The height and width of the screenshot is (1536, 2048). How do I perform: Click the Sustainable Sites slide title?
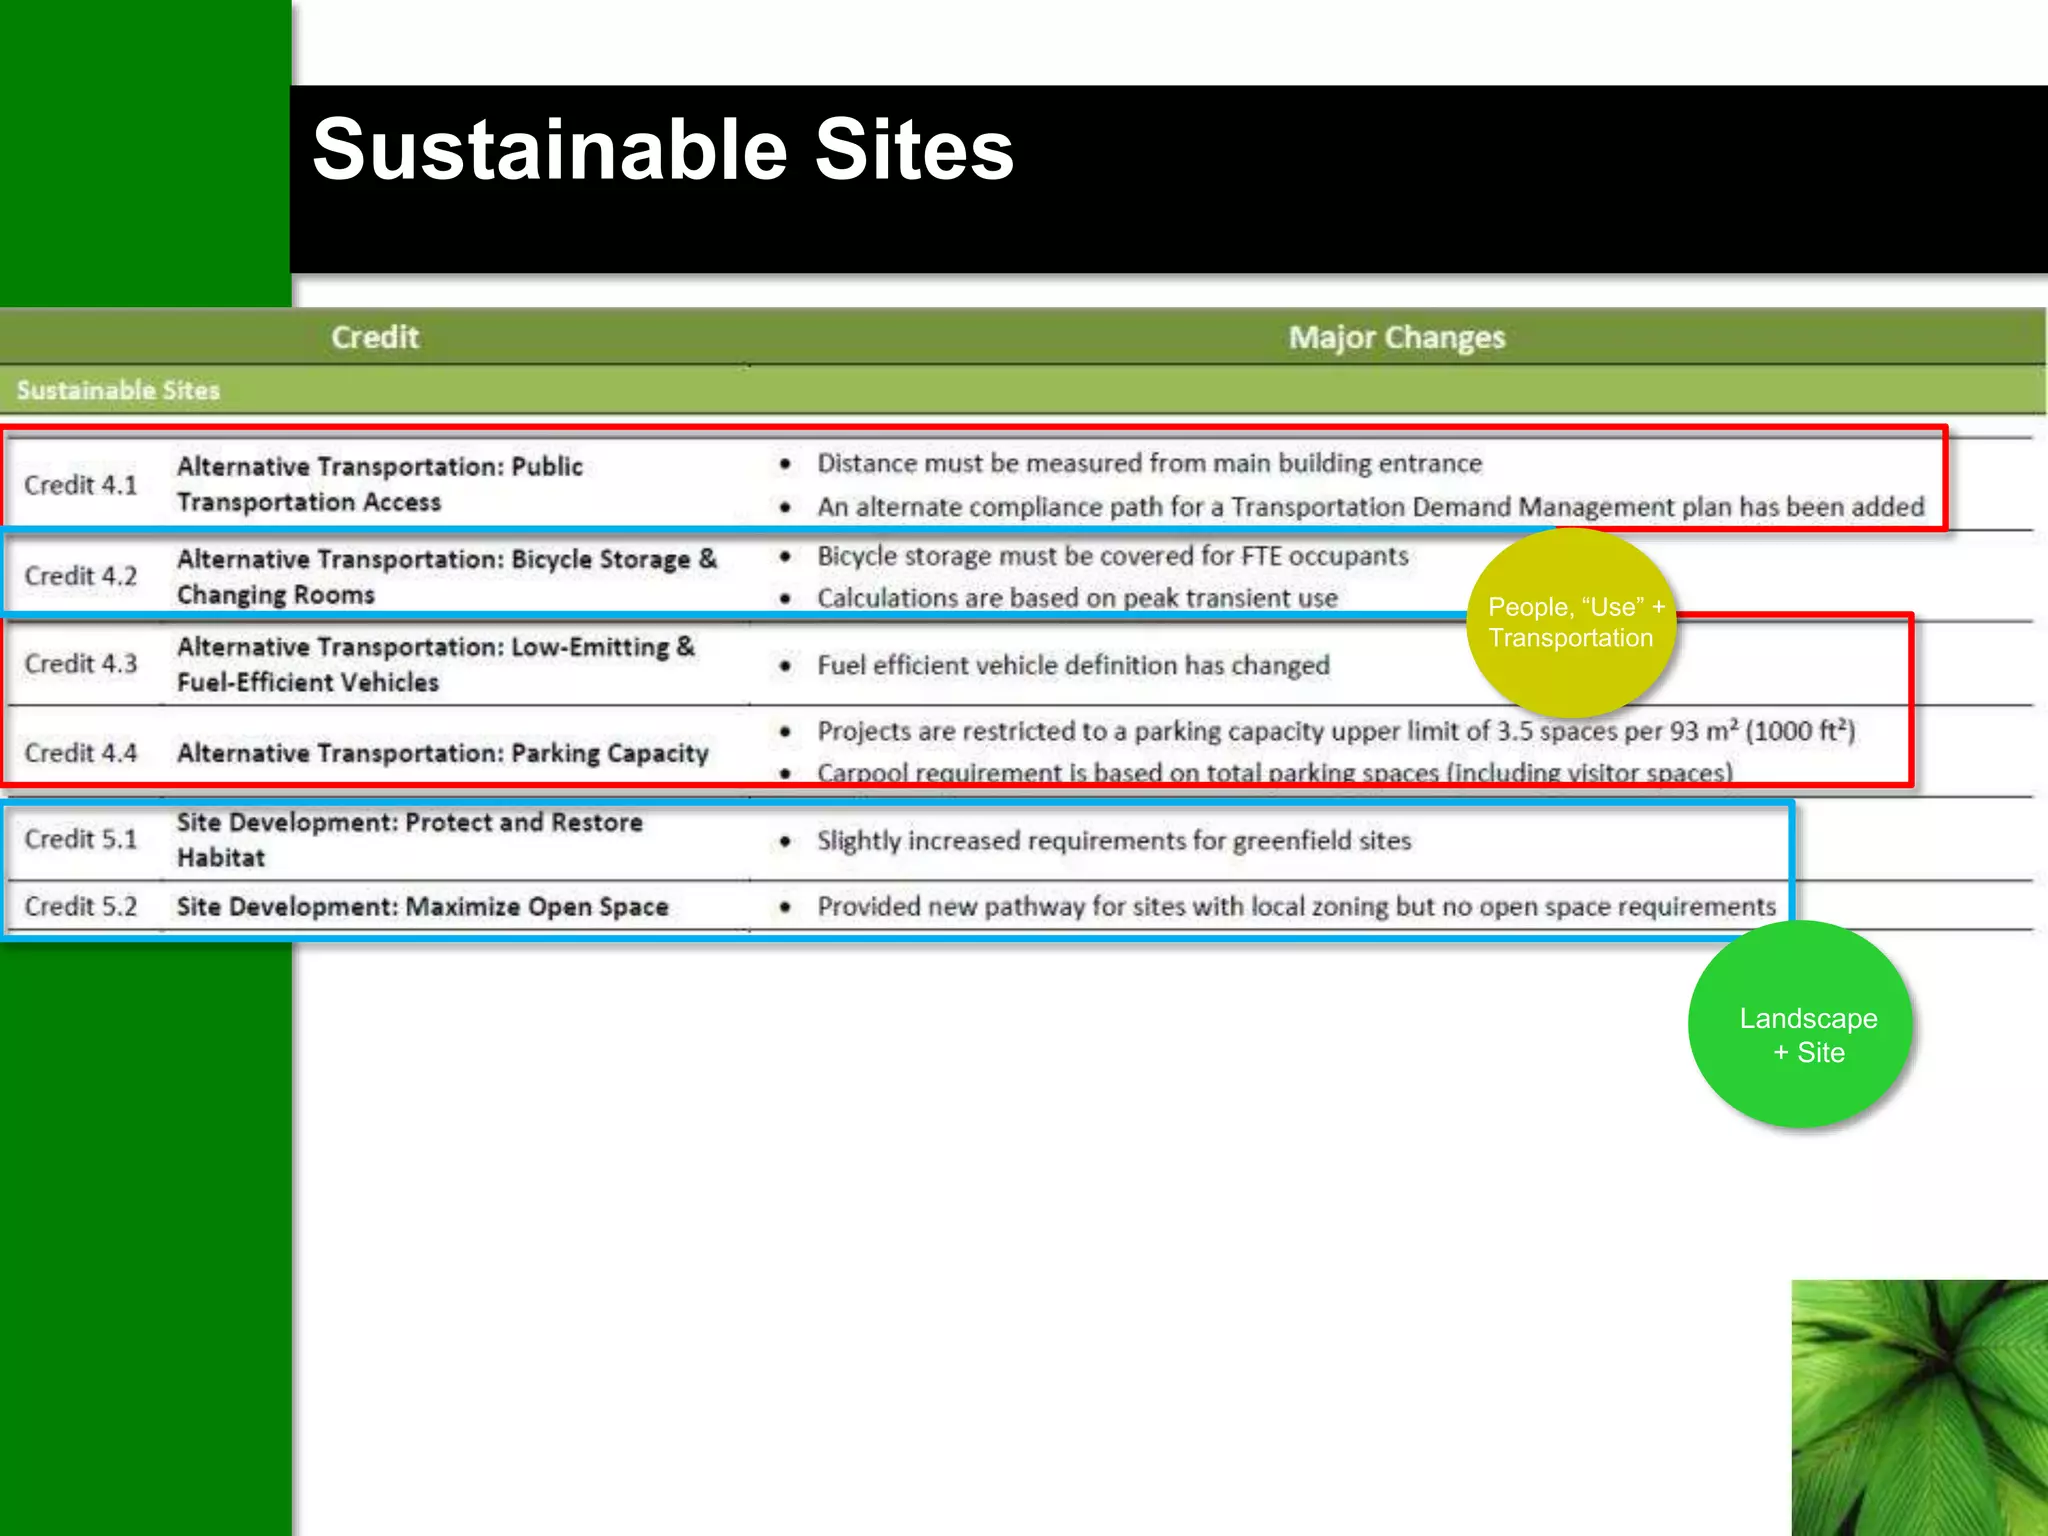click(x=663, y=150)
